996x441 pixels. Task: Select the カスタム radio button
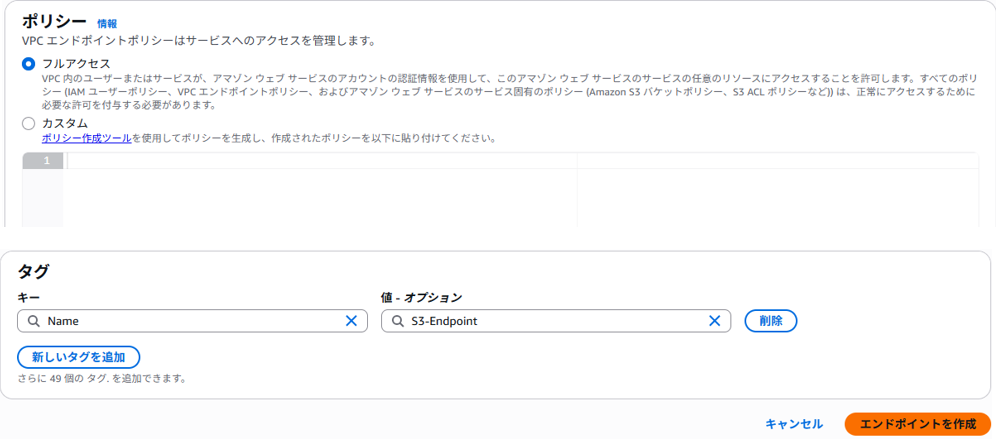pyautogui.click(x=28, y=123)
